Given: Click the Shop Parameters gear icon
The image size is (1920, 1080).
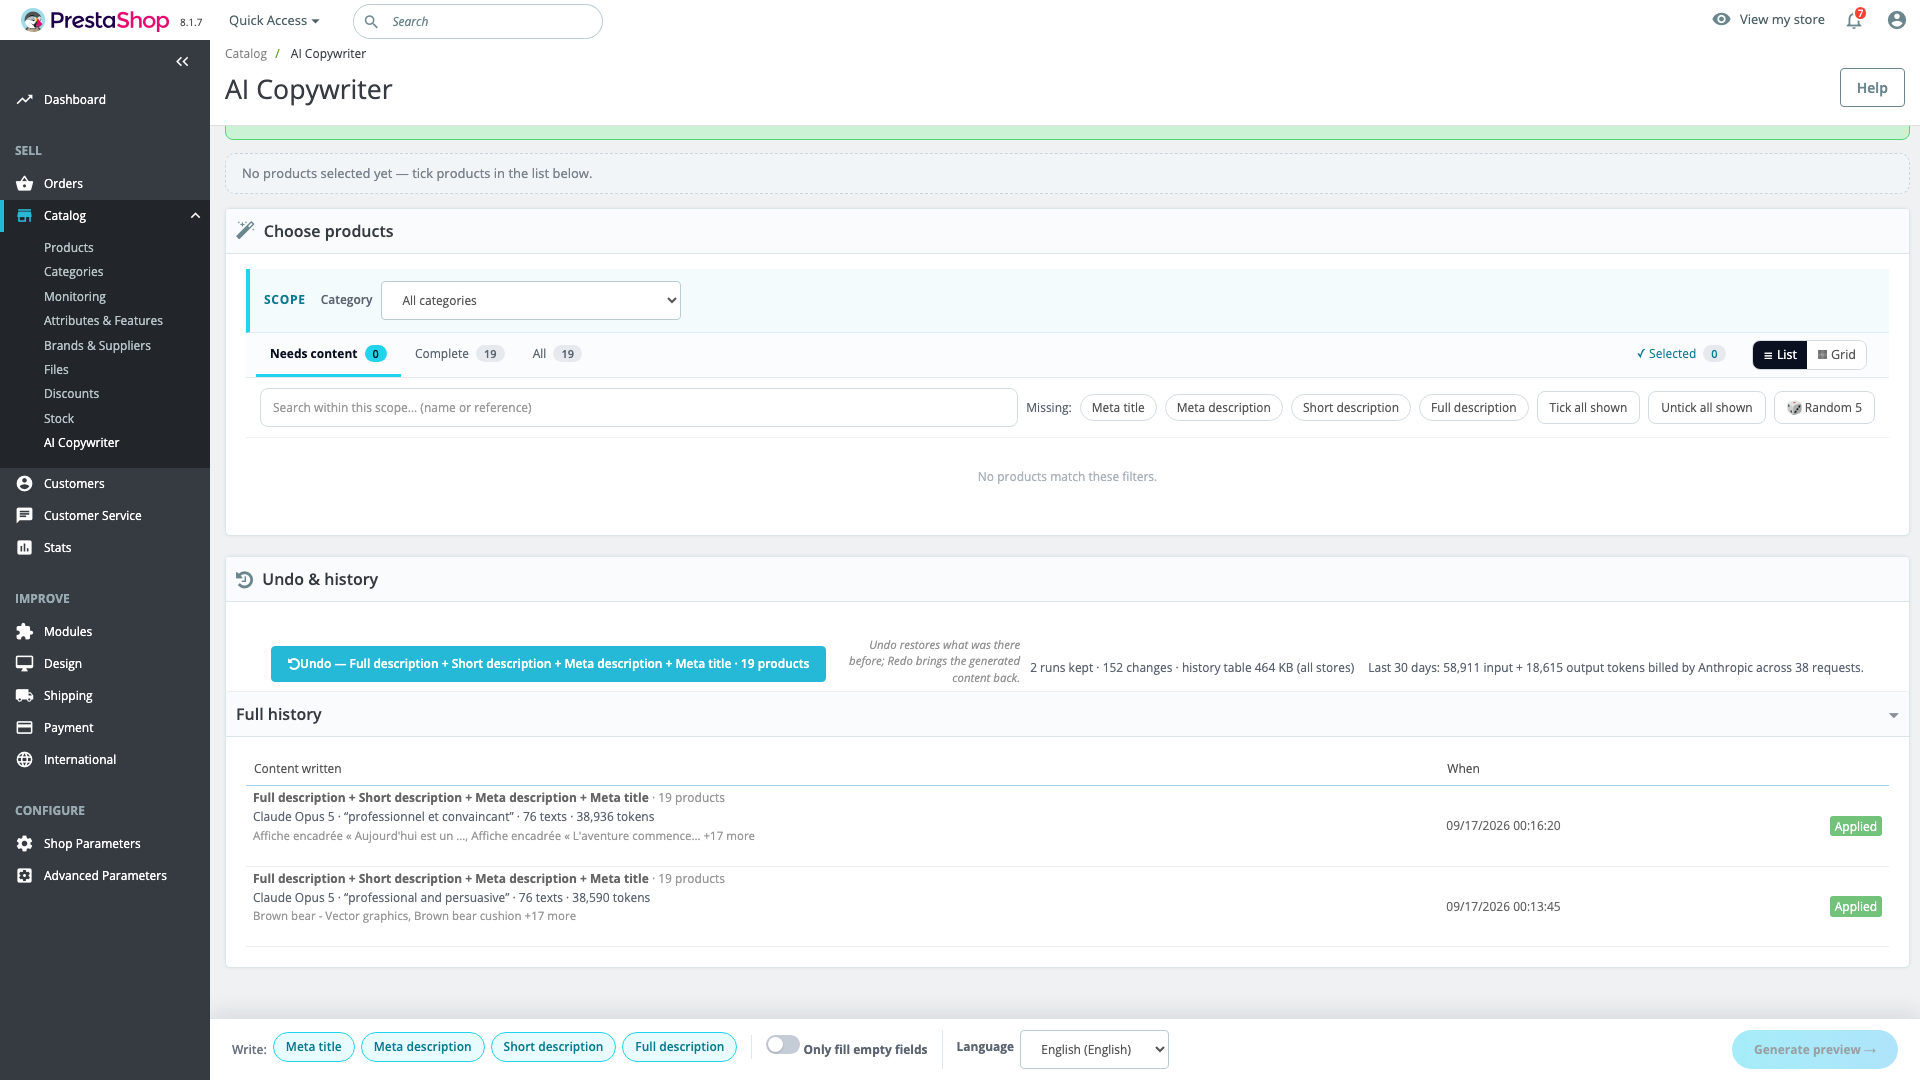Looking at the screenshot, I should pos(25,844).
